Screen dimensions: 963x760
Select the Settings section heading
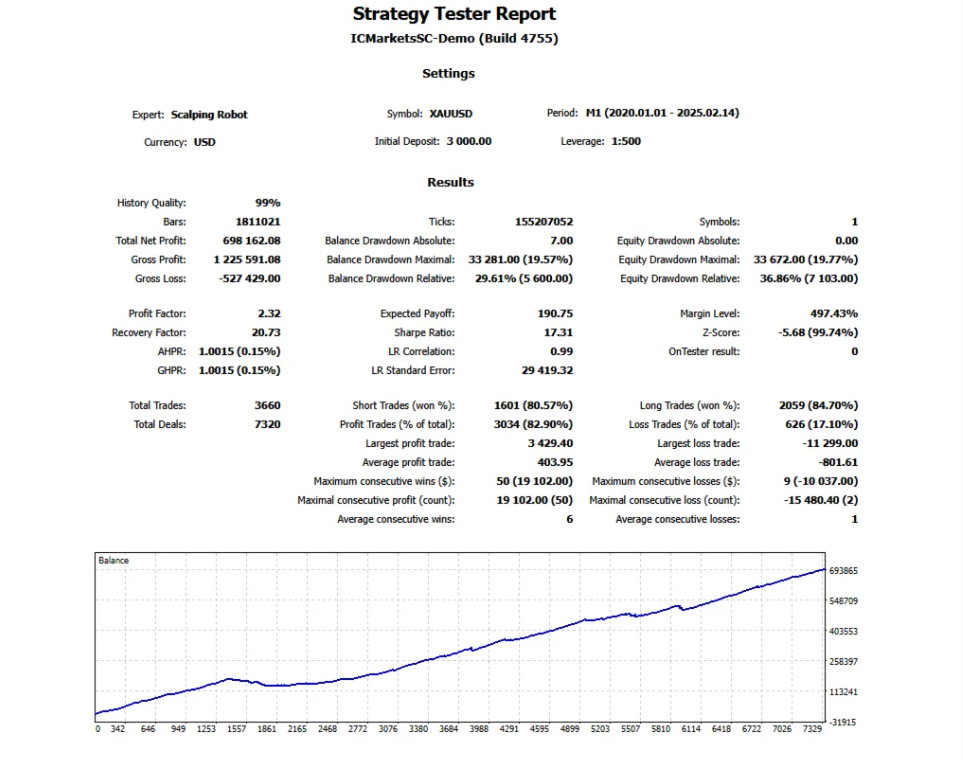pyautogui.click(x=448, y=73)
